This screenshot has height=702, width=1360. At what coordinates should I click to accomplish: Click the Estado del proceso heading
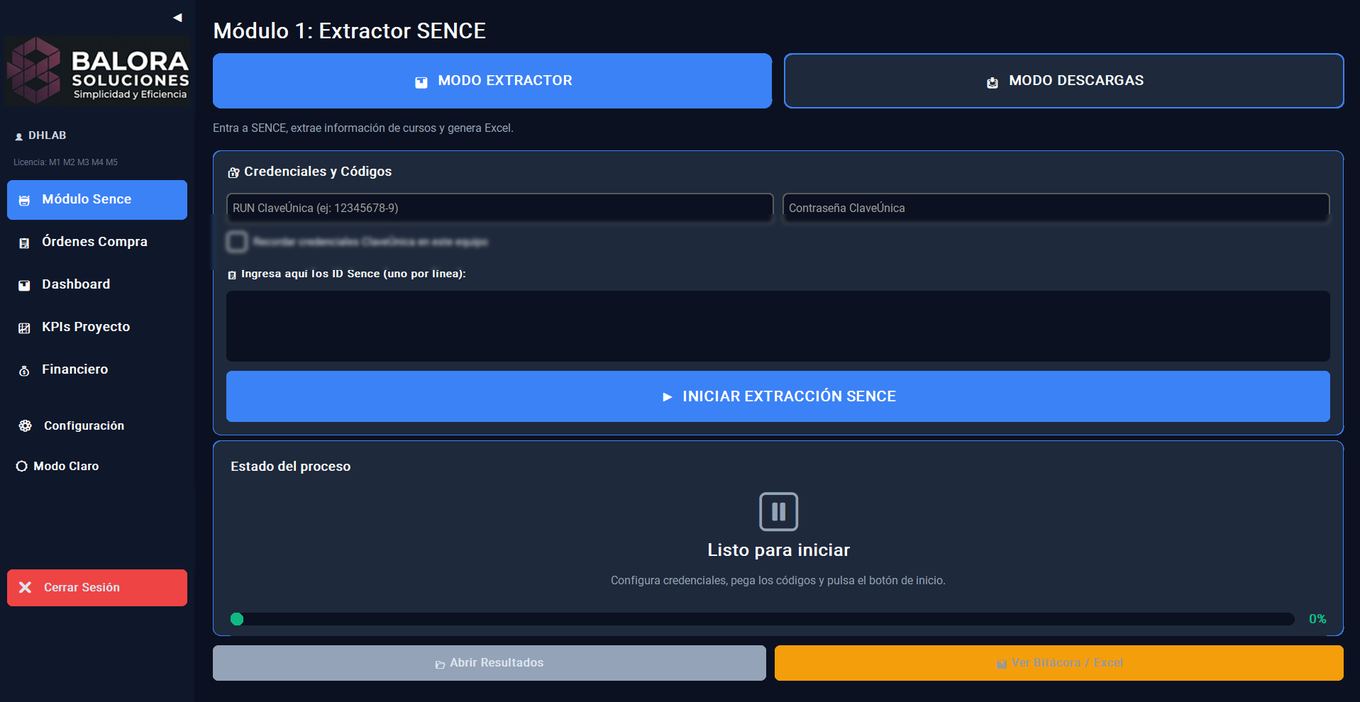pos(291,467)
